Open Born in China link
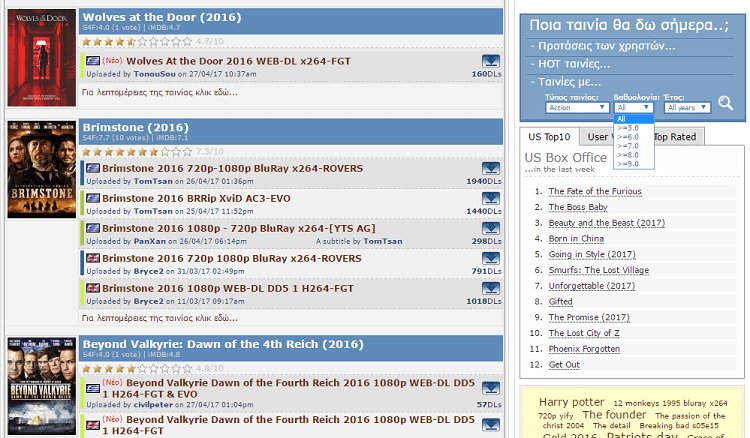 (x=576, y=239)
